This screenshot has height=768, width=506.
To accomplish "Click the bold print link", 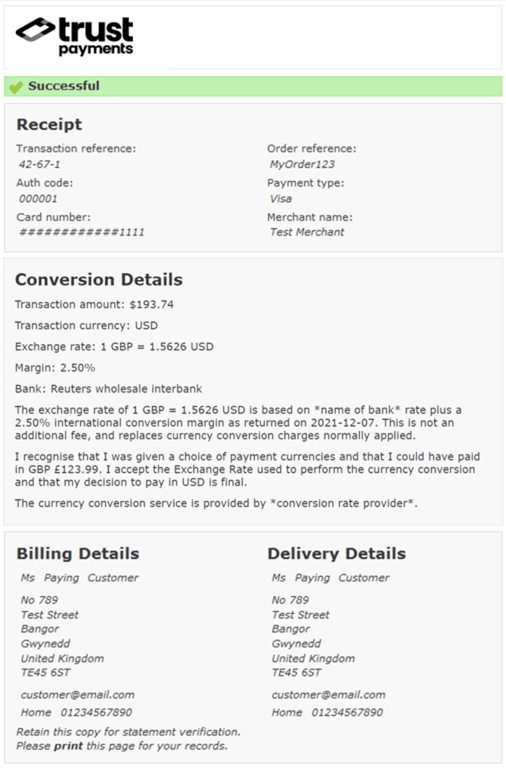I will tap(68, 746).
